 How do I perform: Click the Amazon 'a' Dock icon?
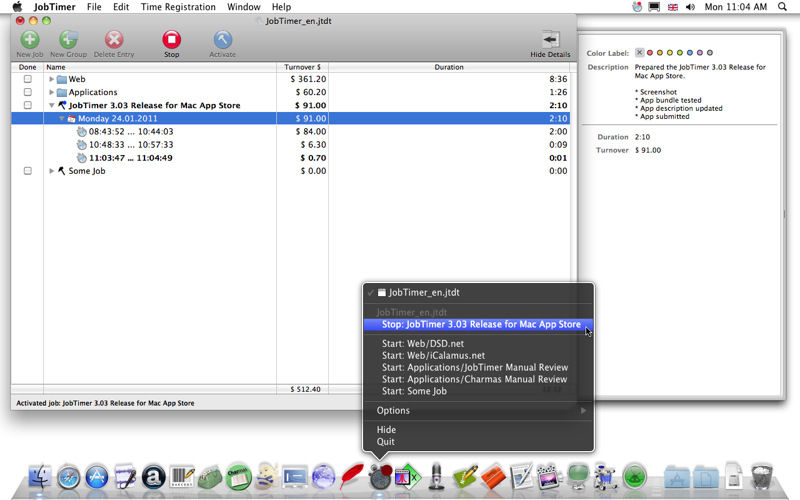[x=154, y=478]
